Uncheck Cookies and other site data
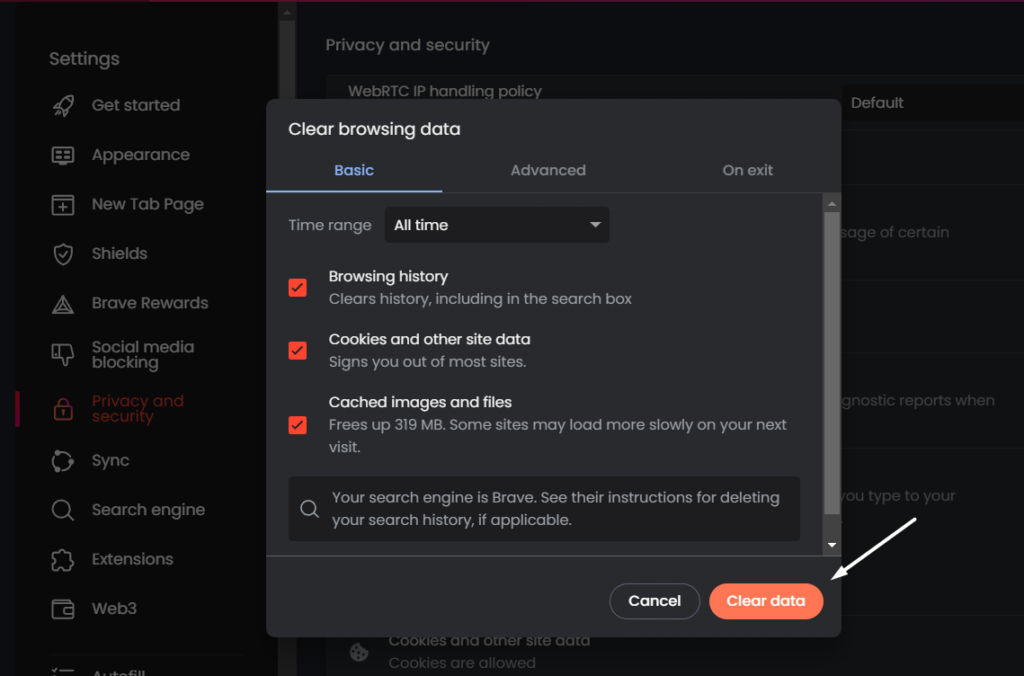 298,350
